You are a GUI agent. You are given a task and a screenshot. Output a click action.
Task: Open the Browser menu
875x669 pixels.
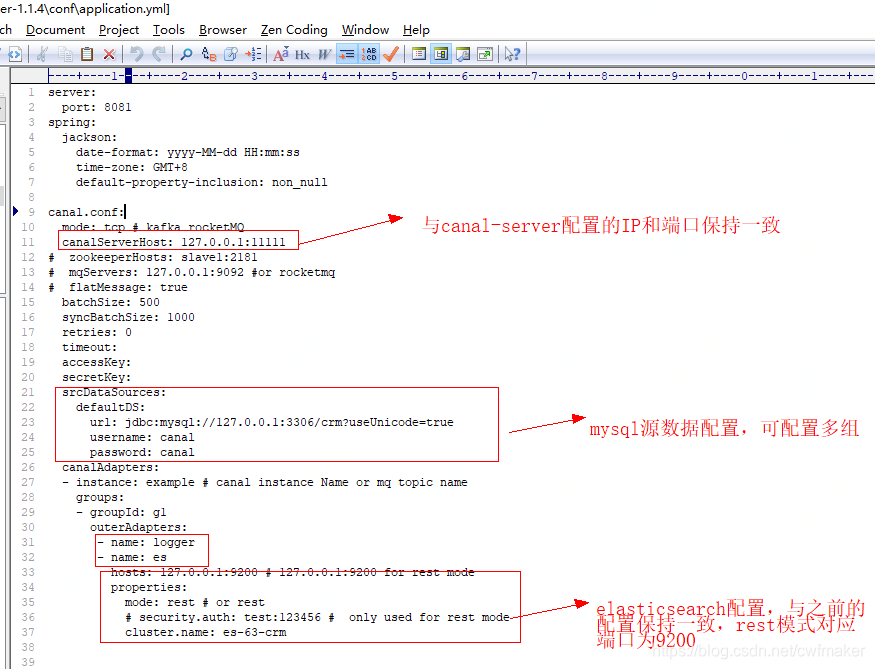pyautogui.click(x=223, y=30)
